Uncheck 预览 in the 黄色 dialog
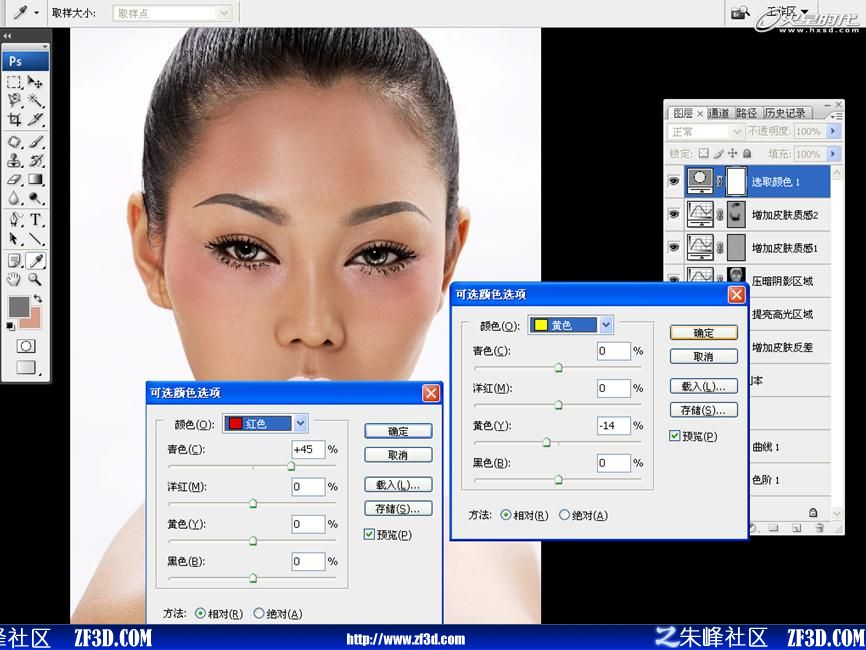 click(674, 436)
